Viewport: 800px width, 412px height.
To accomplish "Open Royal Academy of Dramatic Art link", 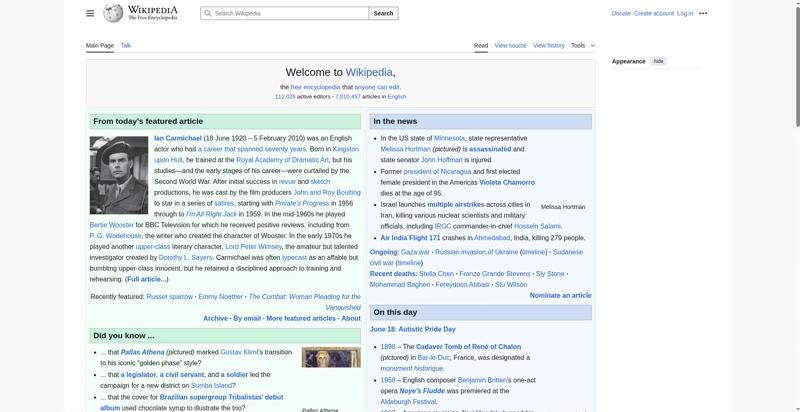I will (282, 160).
